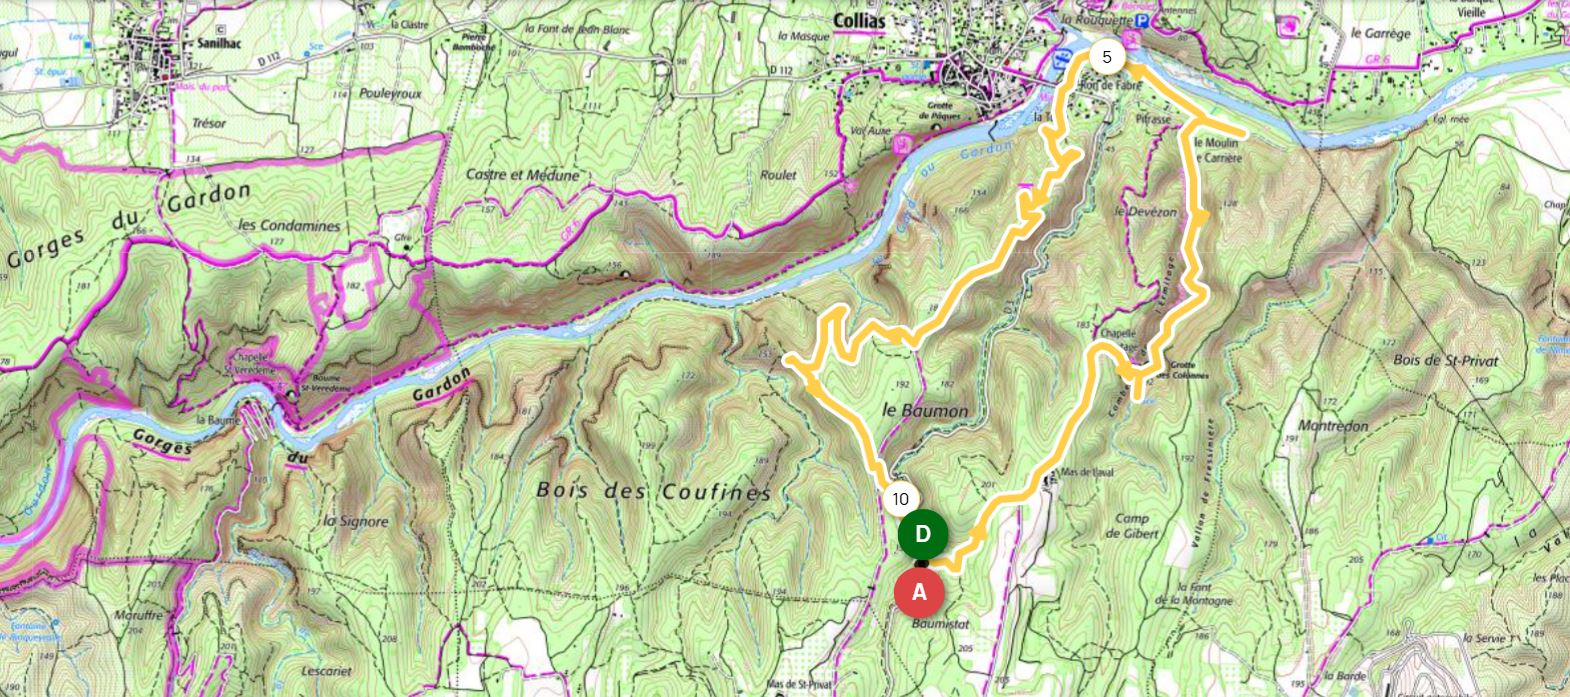Screen dimensions: 1570x697
Task: Click the green D departure marker
Action: [x=922, y=534]
